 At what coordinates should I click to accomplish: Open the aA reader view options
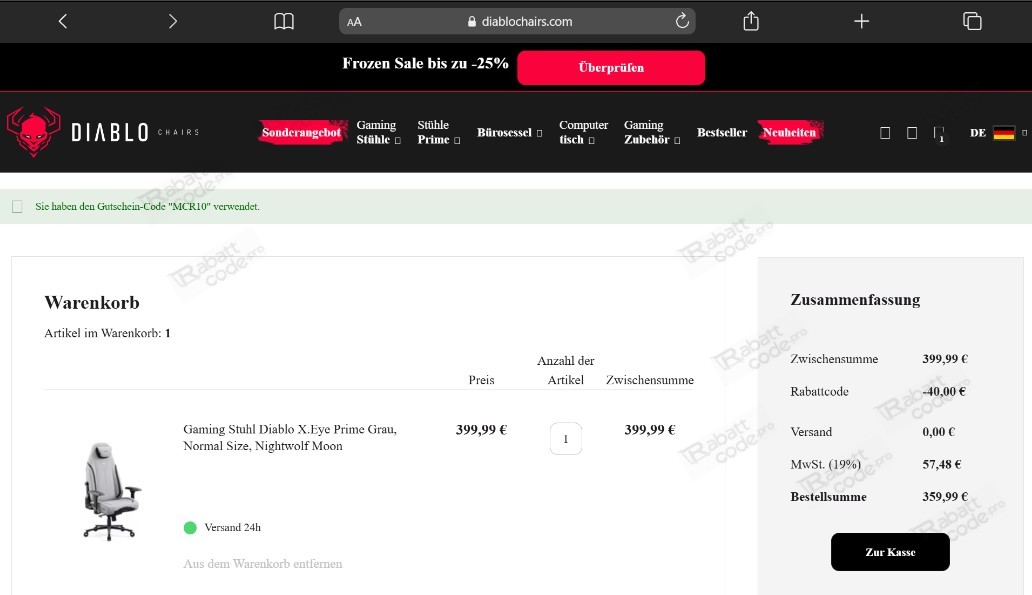pos(354,21)
